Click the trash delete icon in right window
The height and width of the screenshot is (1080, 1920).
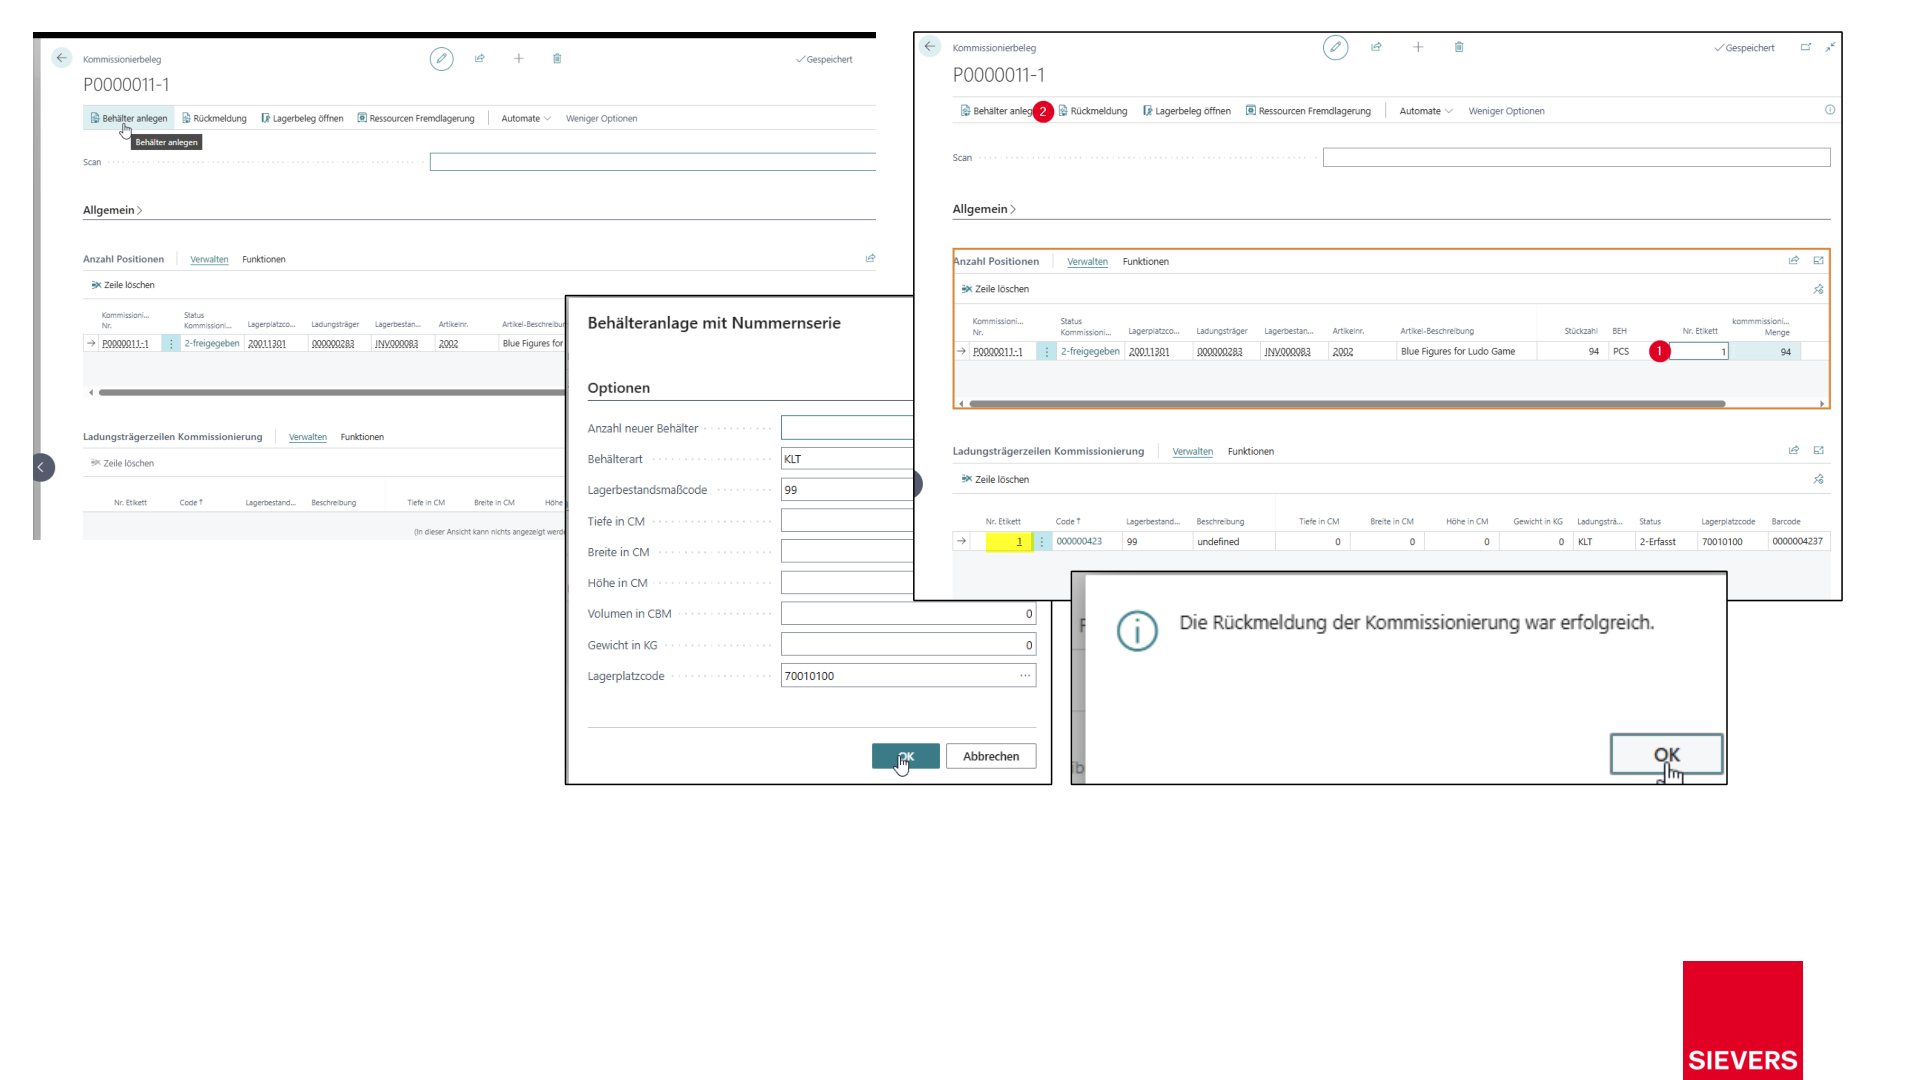[1459, 47]
